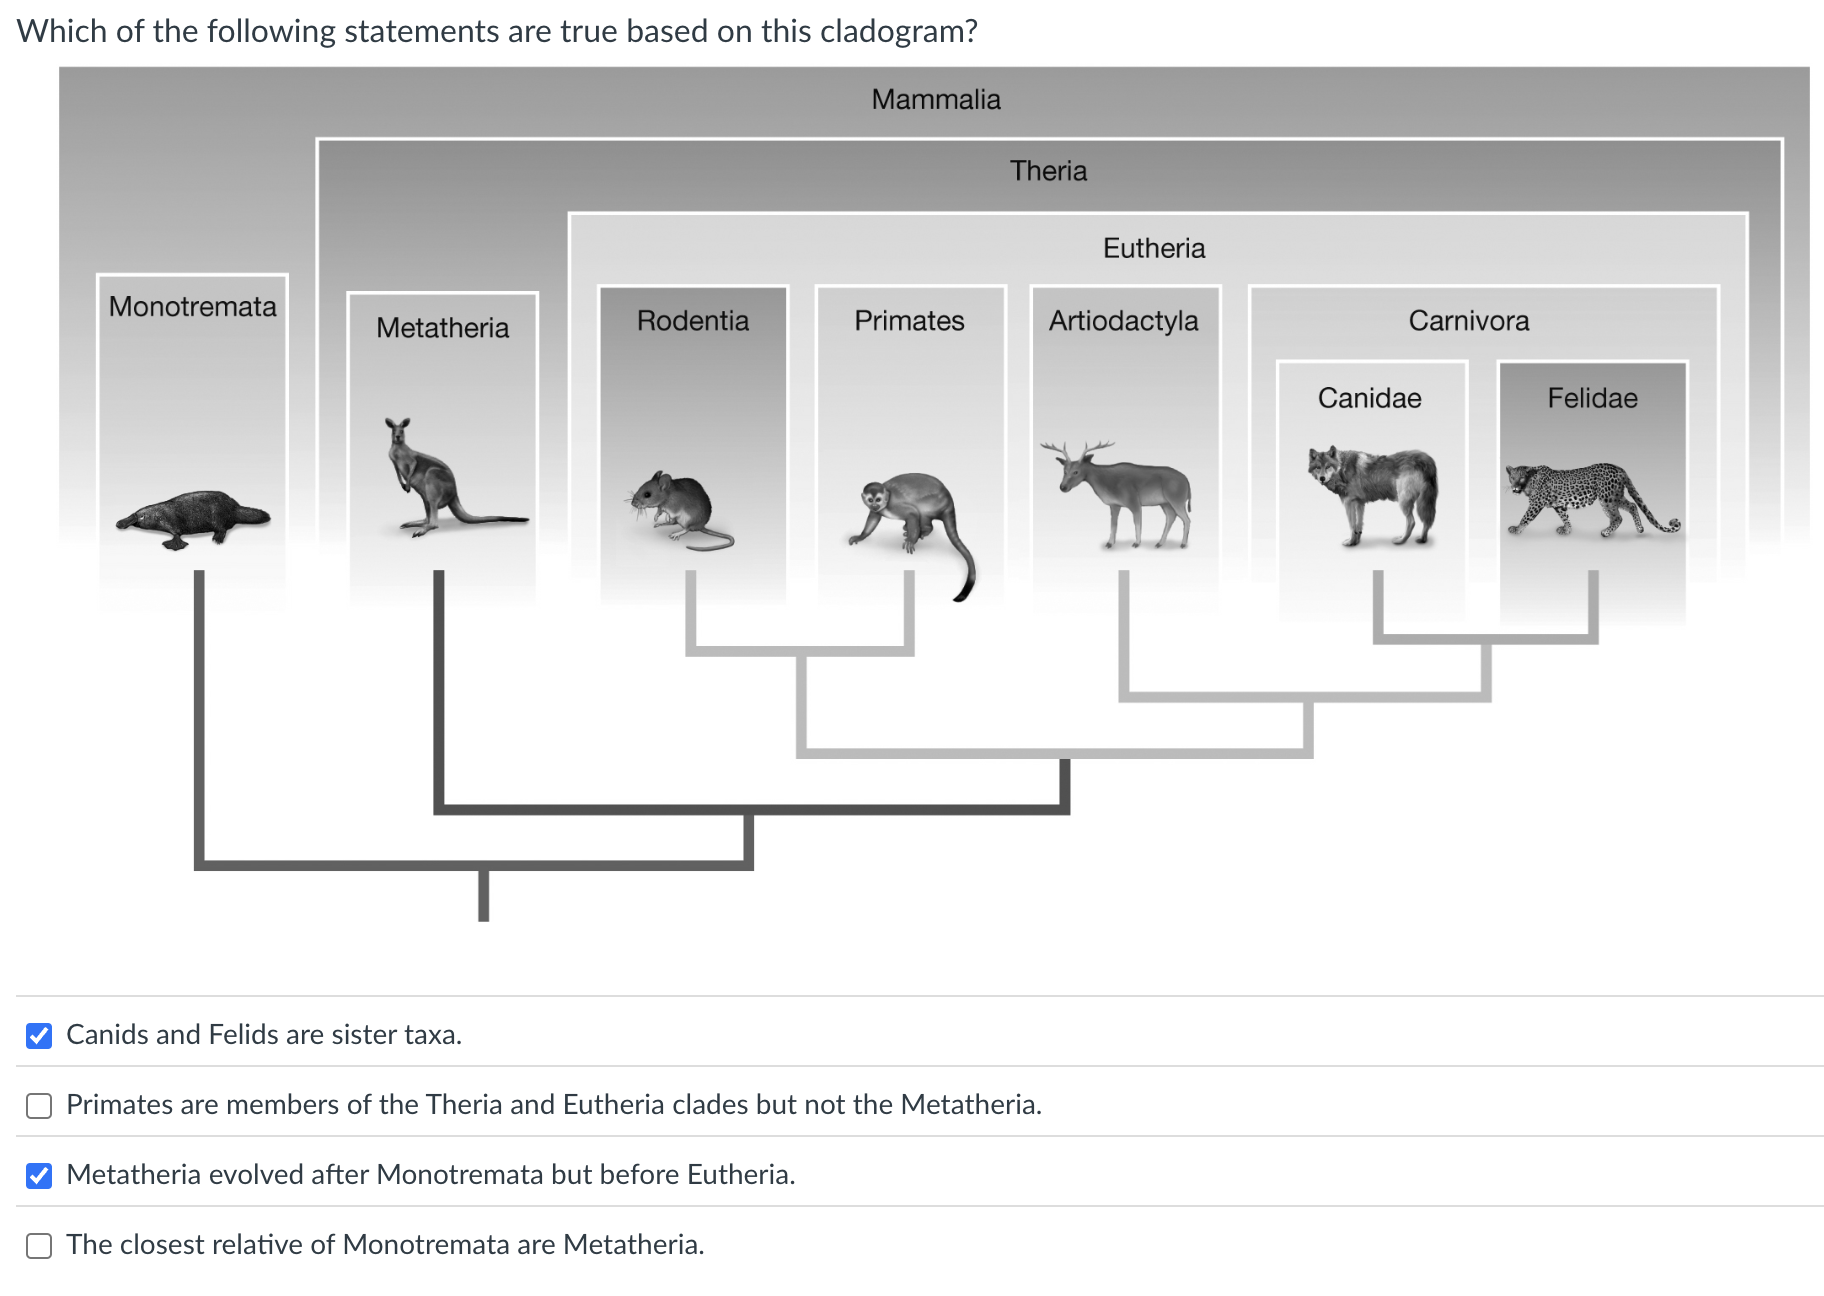
Task: Click the text 'Canids and Felids are sister taxa.'
Action: click(264, 1034)
